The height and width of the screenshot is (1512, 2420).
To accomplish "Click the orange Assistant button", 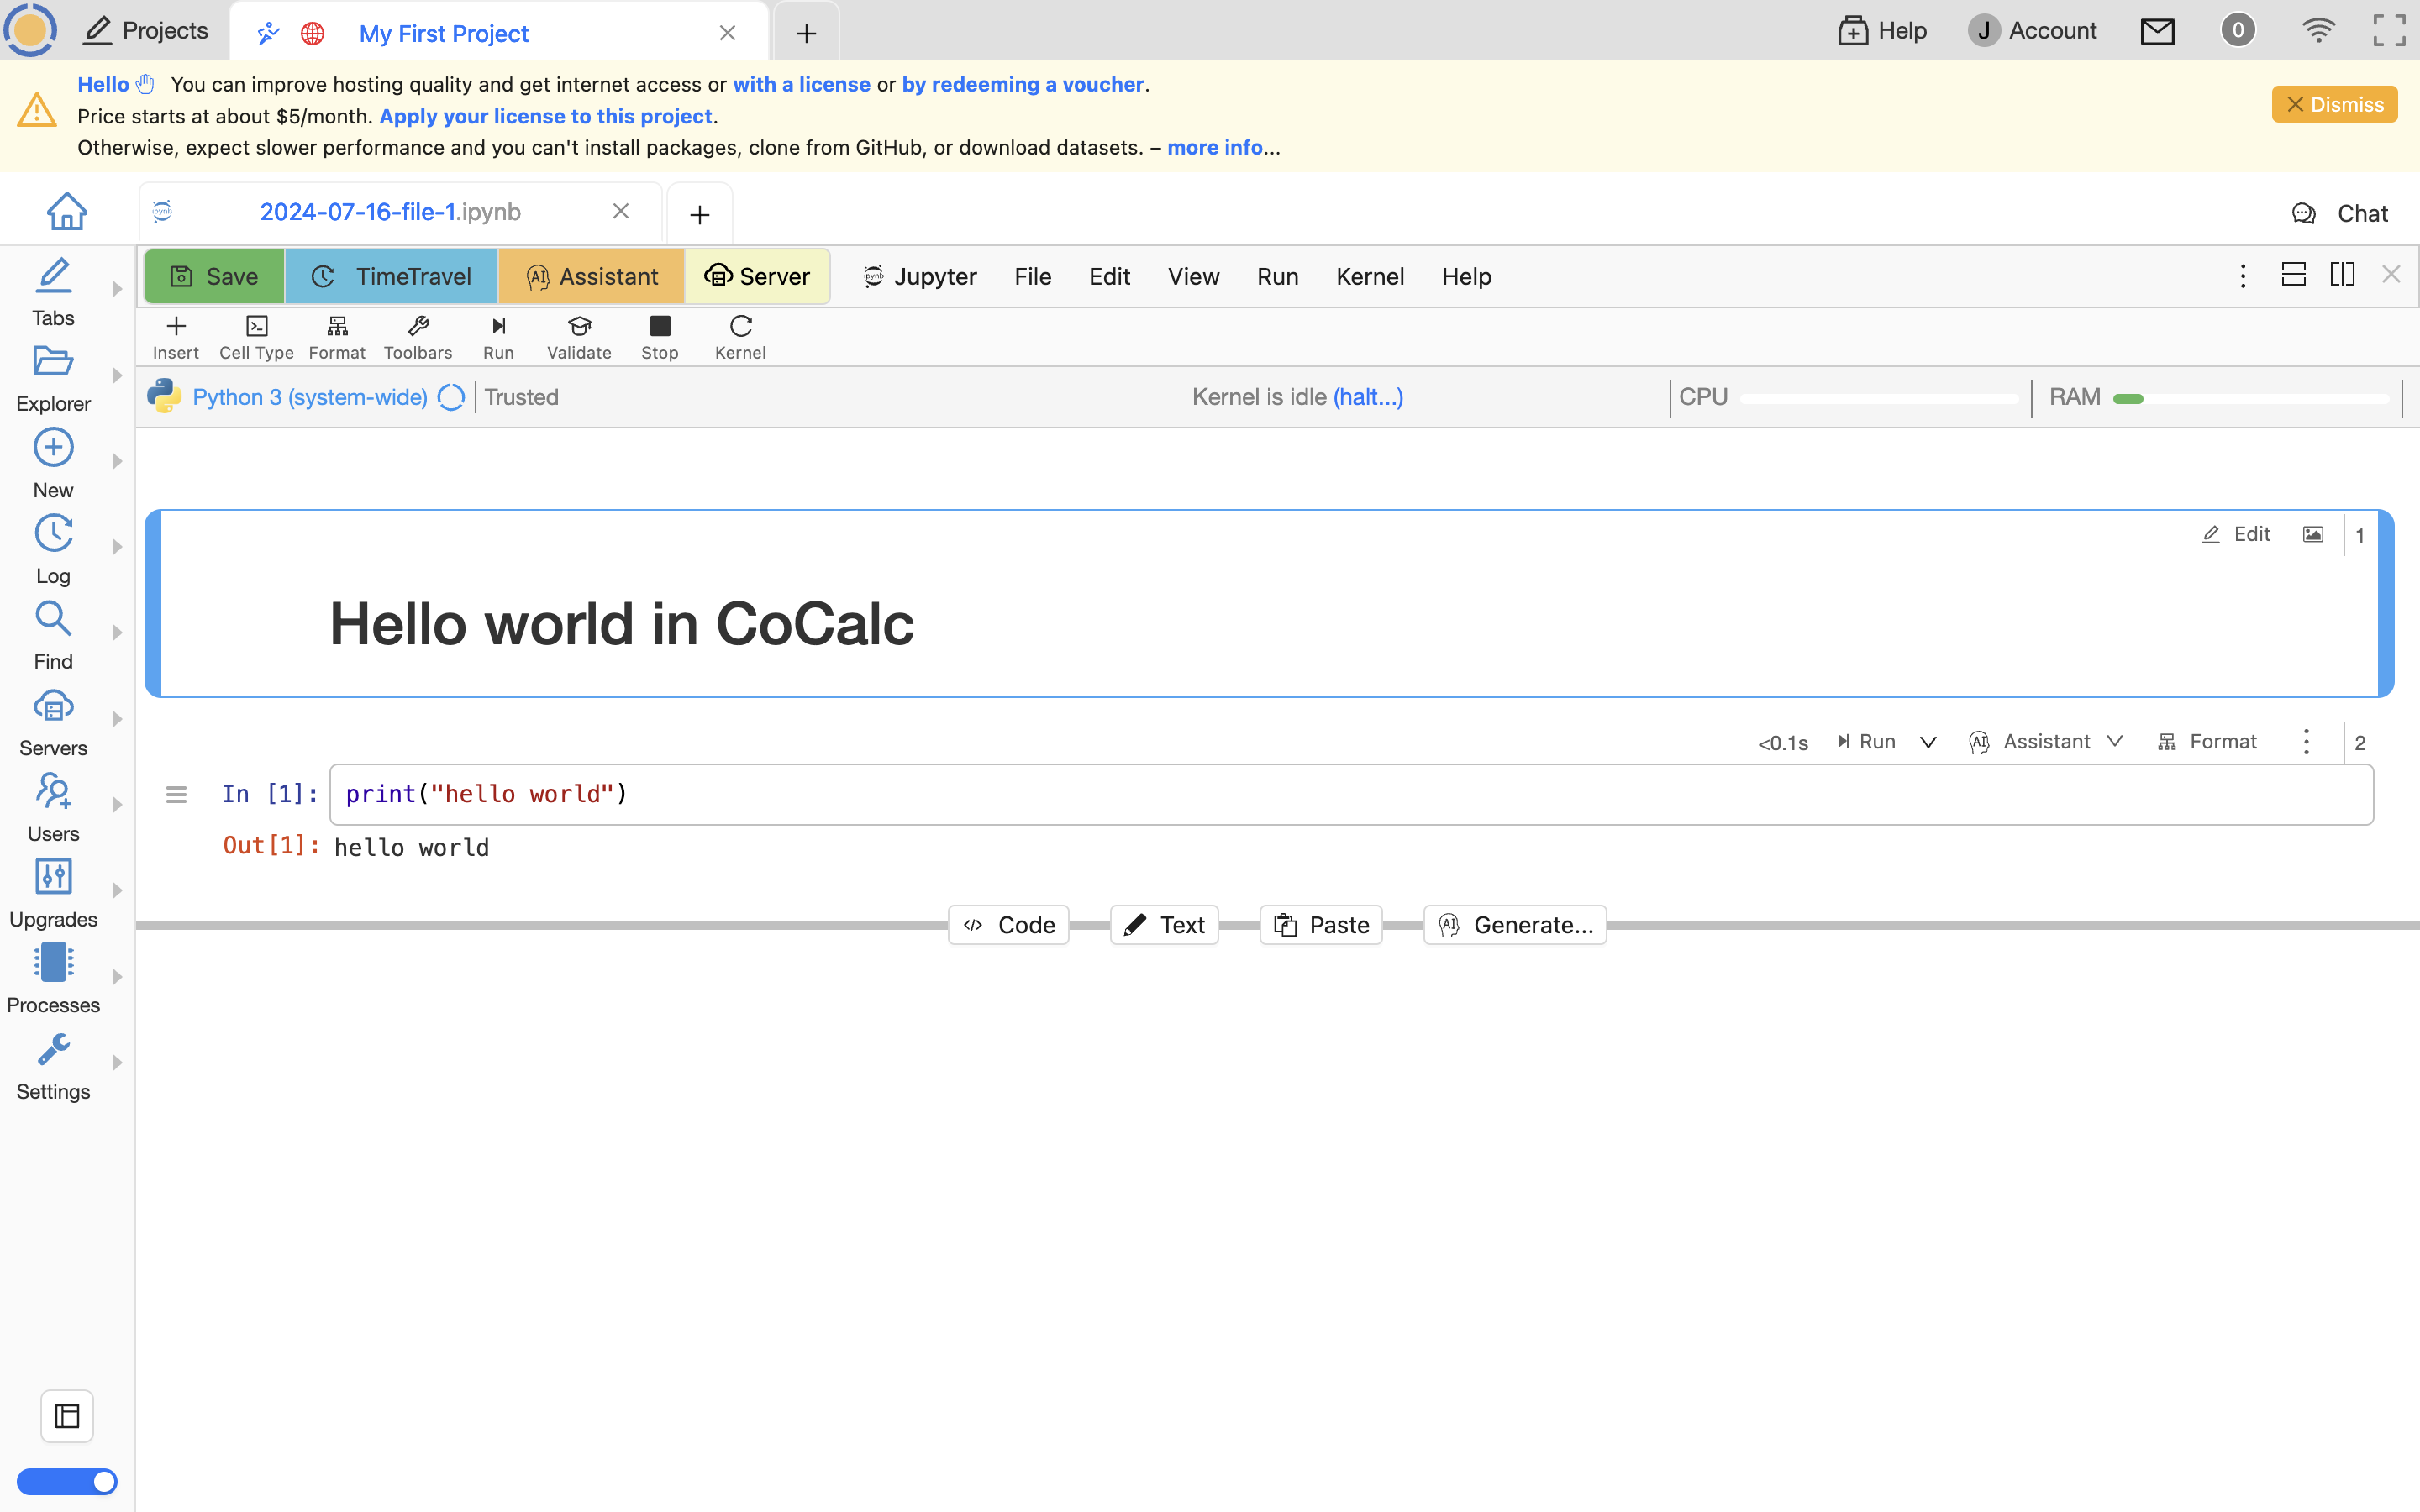I will pyautogui.click(x=591, y=276).
